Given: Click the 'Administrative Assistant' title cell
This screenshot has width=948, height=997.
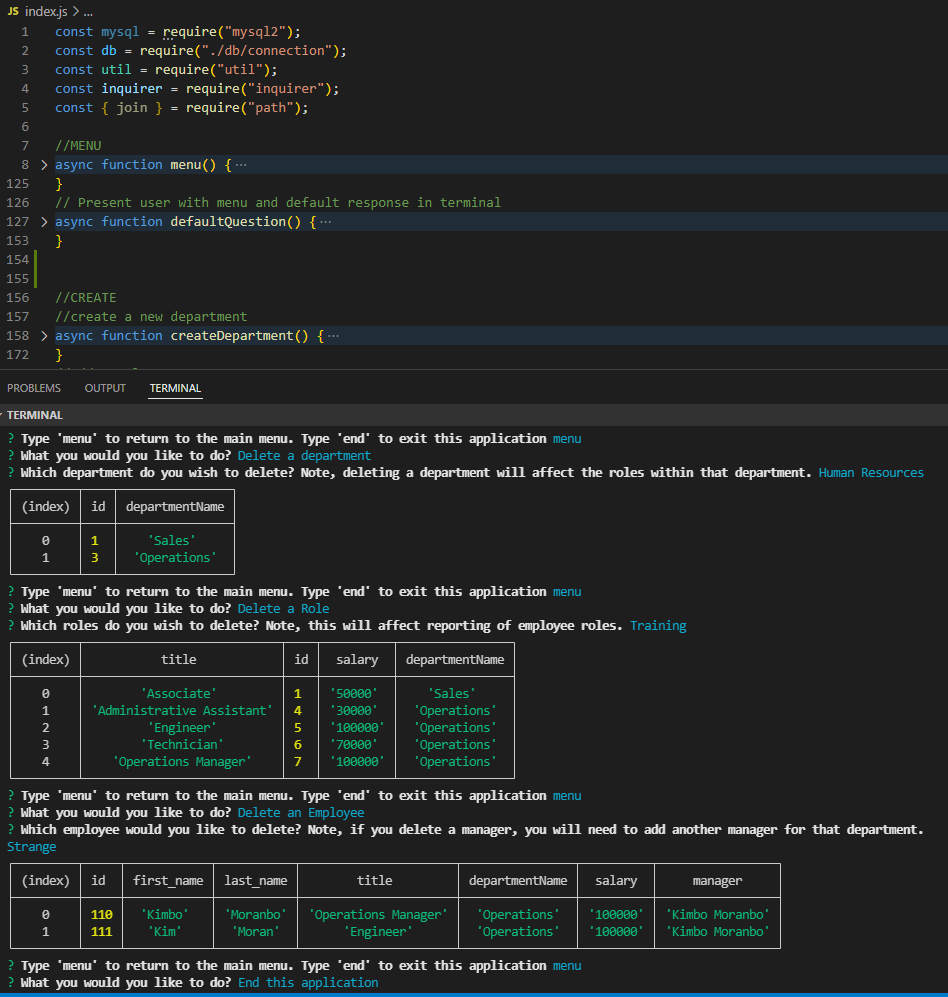Looking at the screenshot, I should pos(182,710).
